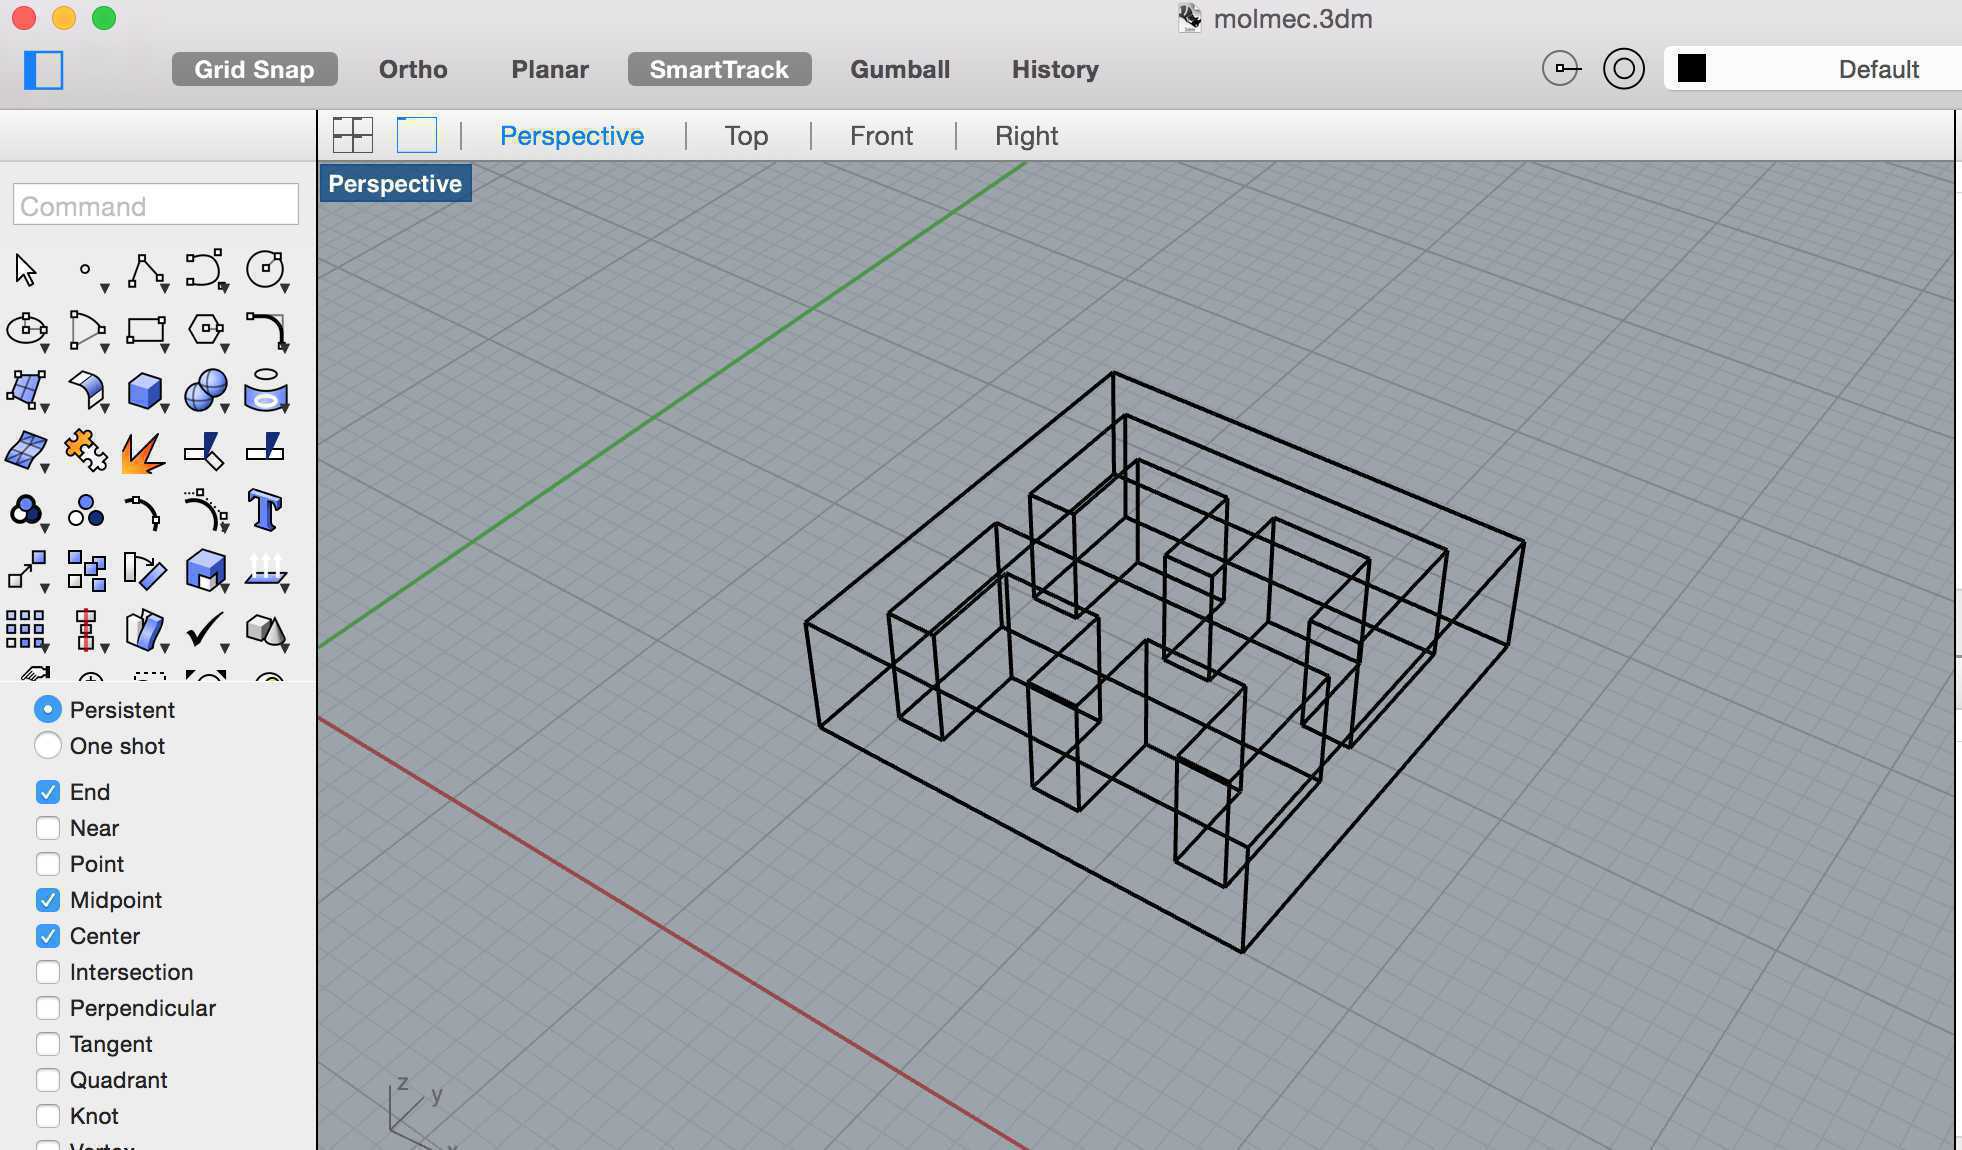
Task: Select the rectangular Array tool
Action: click(x=26, y=631)
